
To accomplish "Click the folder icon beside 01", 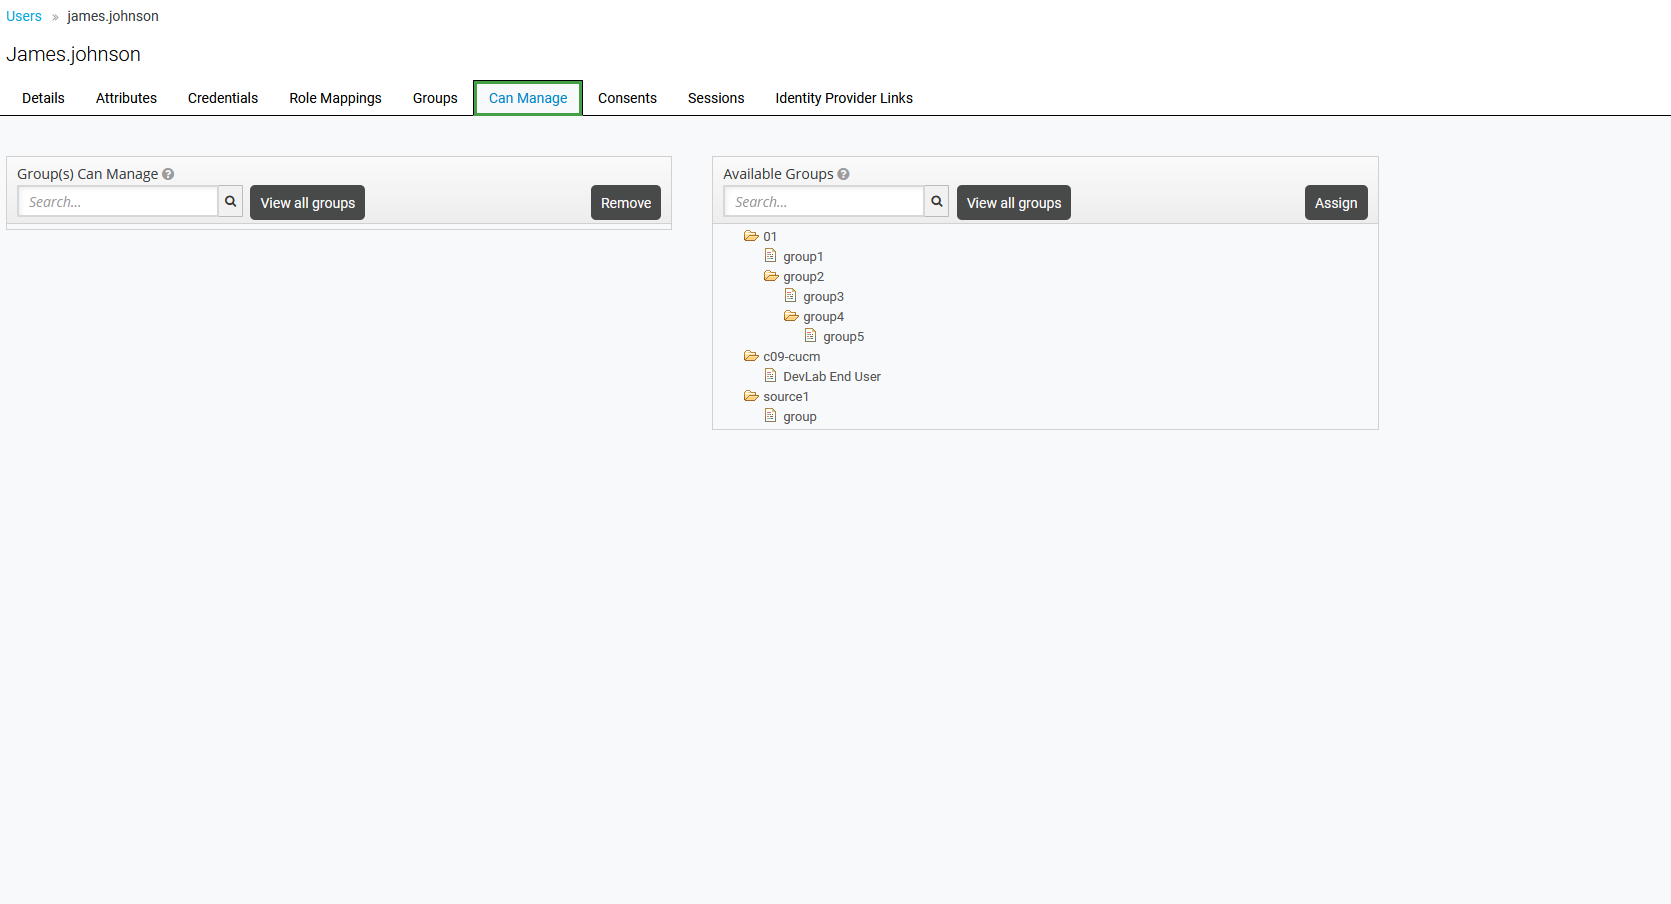I will tap(750, 236).
